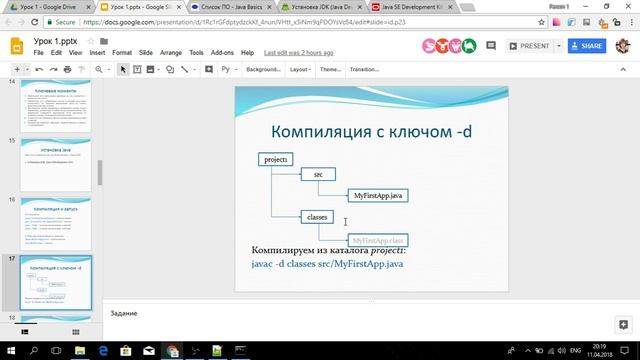Expand the input tools dropdown arrow
This screenshot has width=640, height=360.
click(x=236, y=70)
